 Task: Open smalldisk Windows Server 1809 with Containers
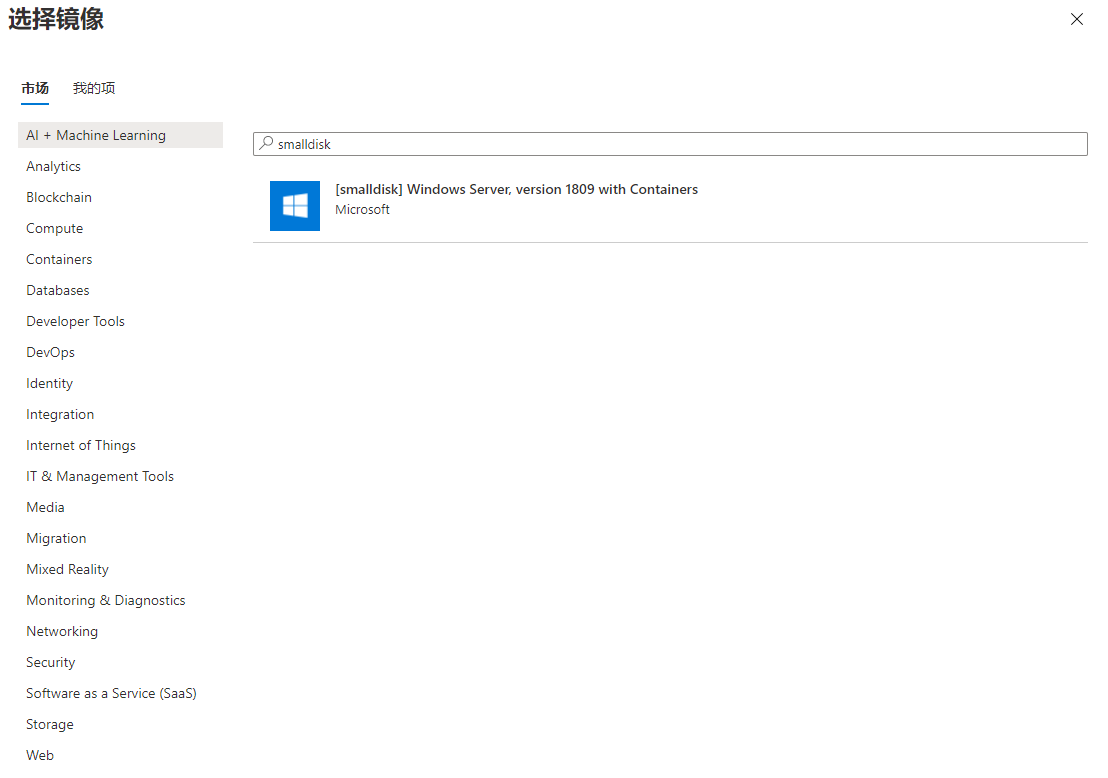point(516,189)
